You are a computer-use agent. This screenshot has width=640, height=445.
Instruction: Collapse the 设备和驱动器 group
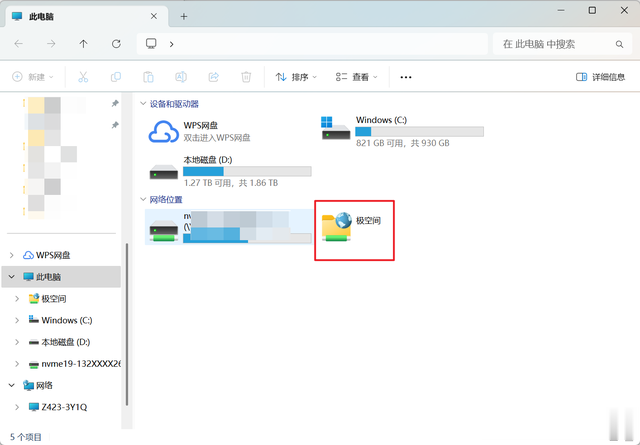coord(143,104)
